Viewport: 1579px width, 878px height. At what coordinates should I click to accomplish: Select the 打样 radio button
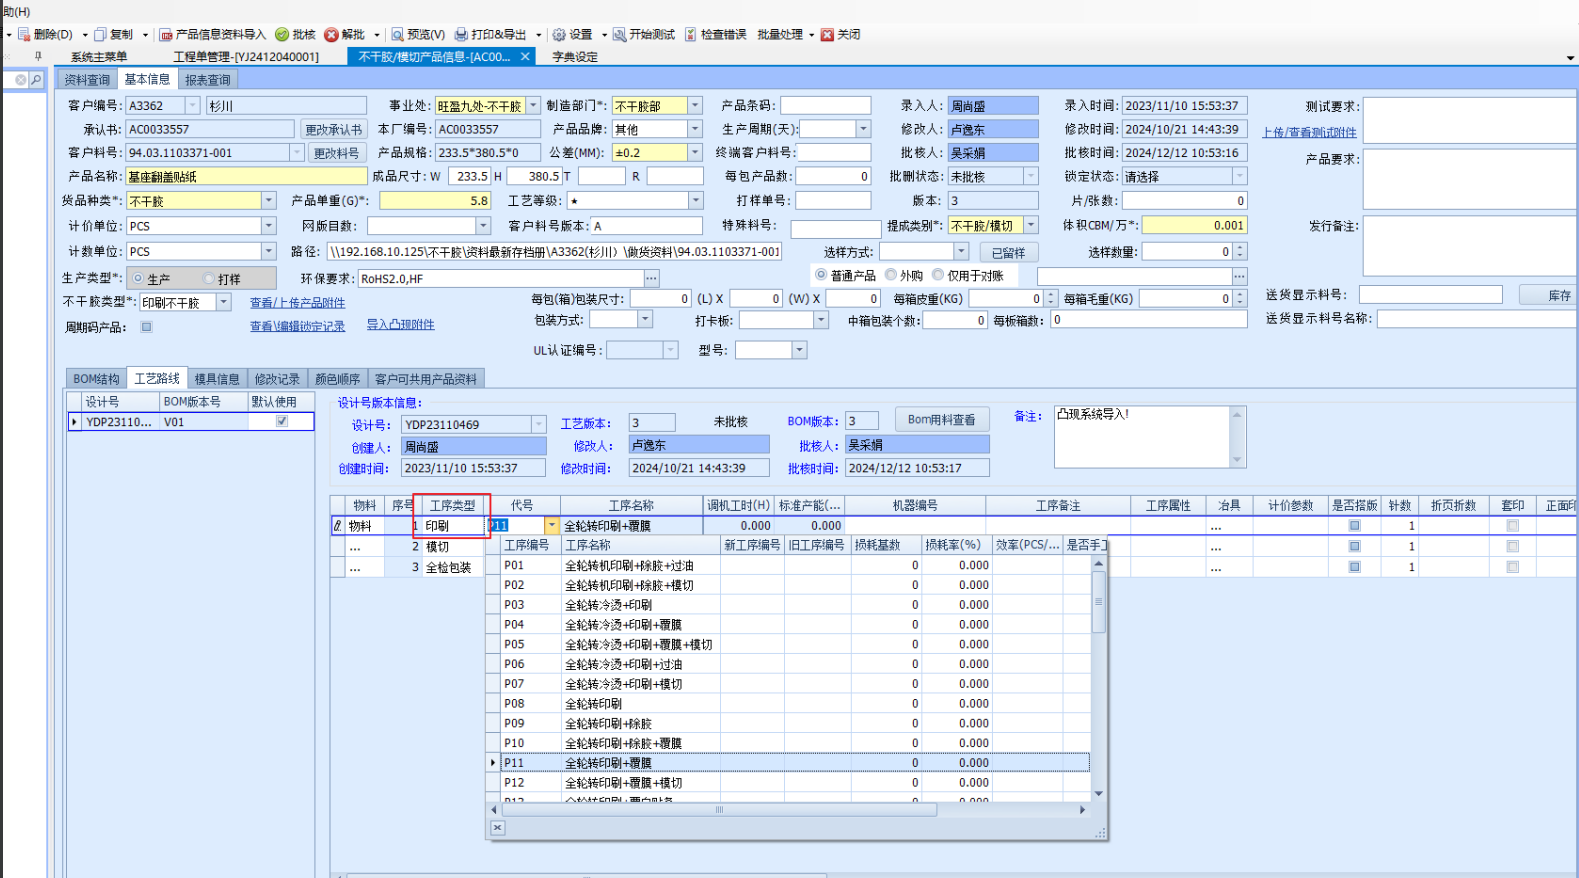click(209, 278)
